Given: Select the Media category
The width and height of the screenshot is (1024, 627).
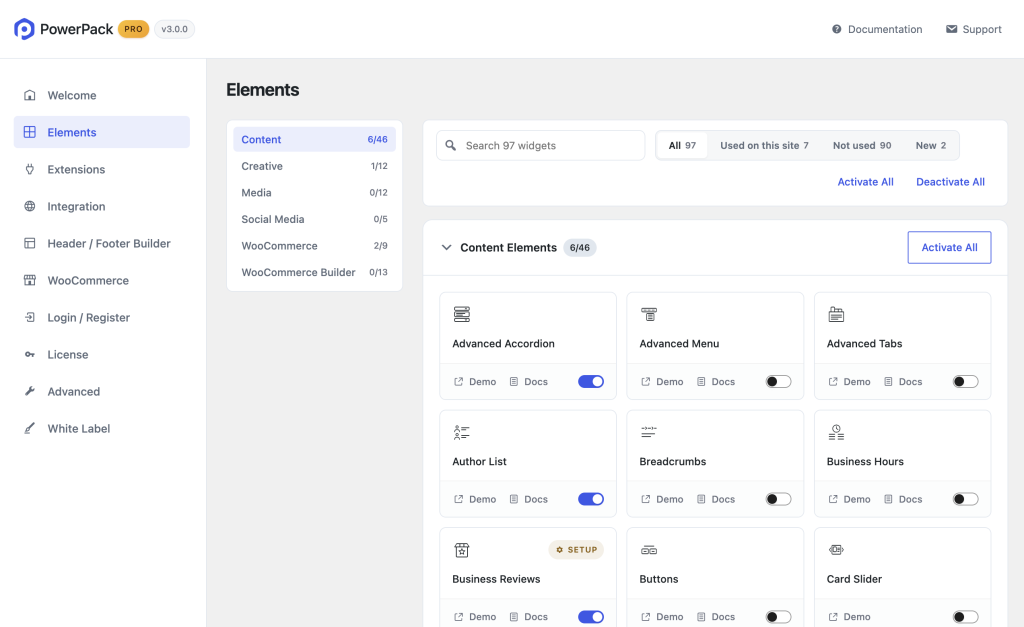Looking at the screenshot, I should [314, 193].
